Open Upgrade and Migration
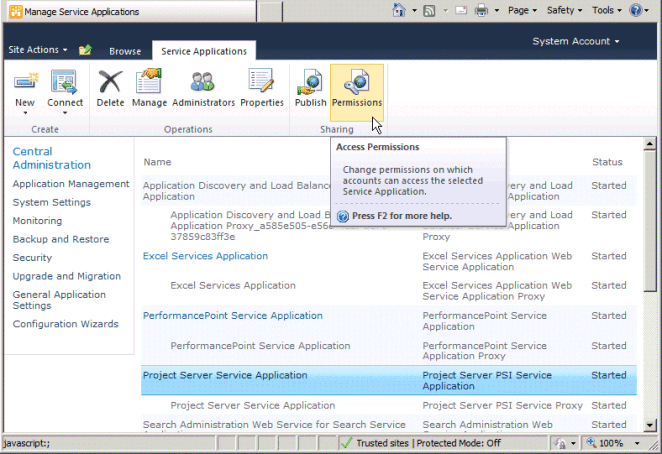 pyautogui.click(x=67, y=276)
